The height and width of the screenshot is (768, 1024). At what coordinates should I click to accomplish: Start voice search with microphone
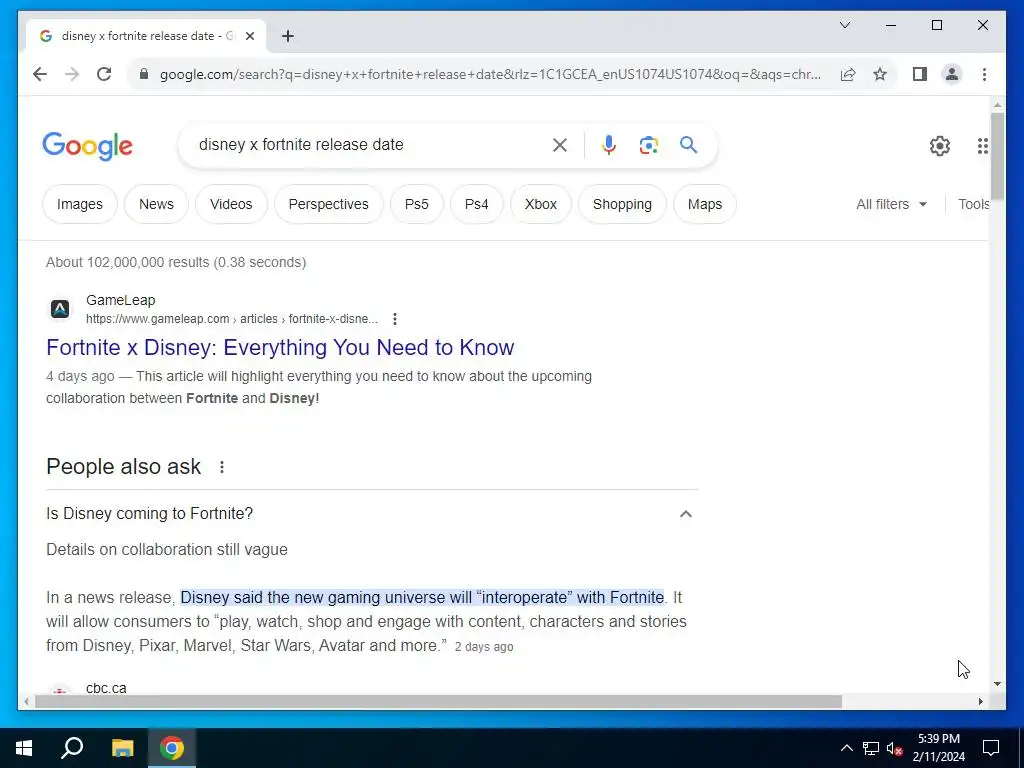point(609,145)
